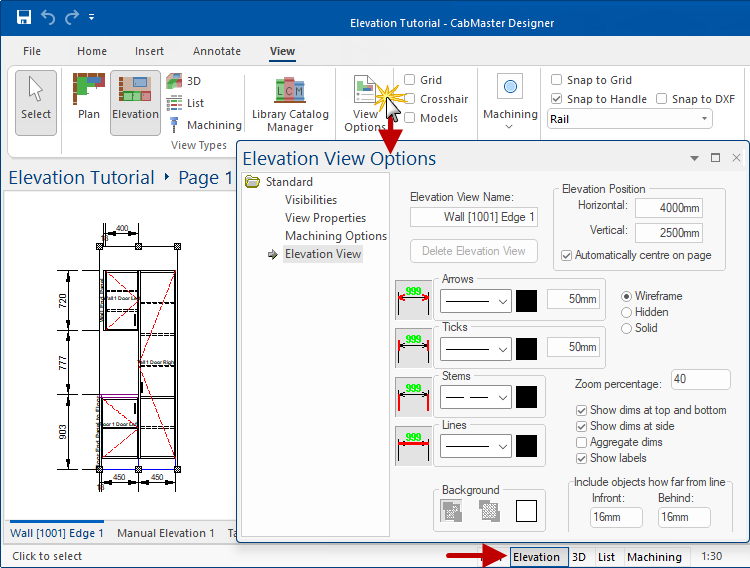This screenshot has width=750, height=568.
Task: Redo the last undone action
Action: pos(72,17)
